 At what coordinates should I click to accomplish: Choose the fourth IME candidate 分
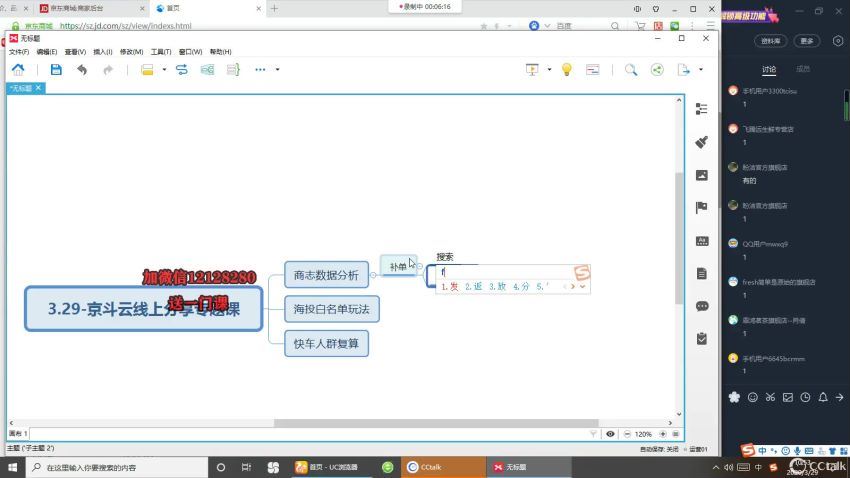521,286
